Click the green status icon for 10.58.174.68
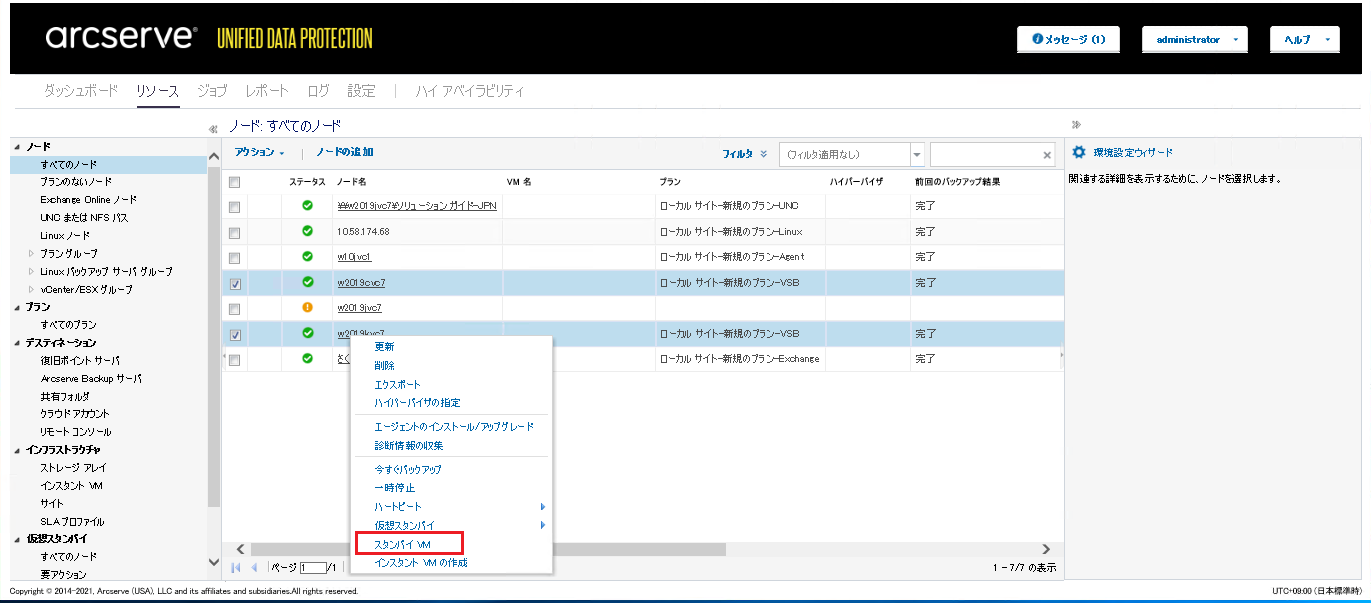This screenshot has width=1371, height=603. 308,231
